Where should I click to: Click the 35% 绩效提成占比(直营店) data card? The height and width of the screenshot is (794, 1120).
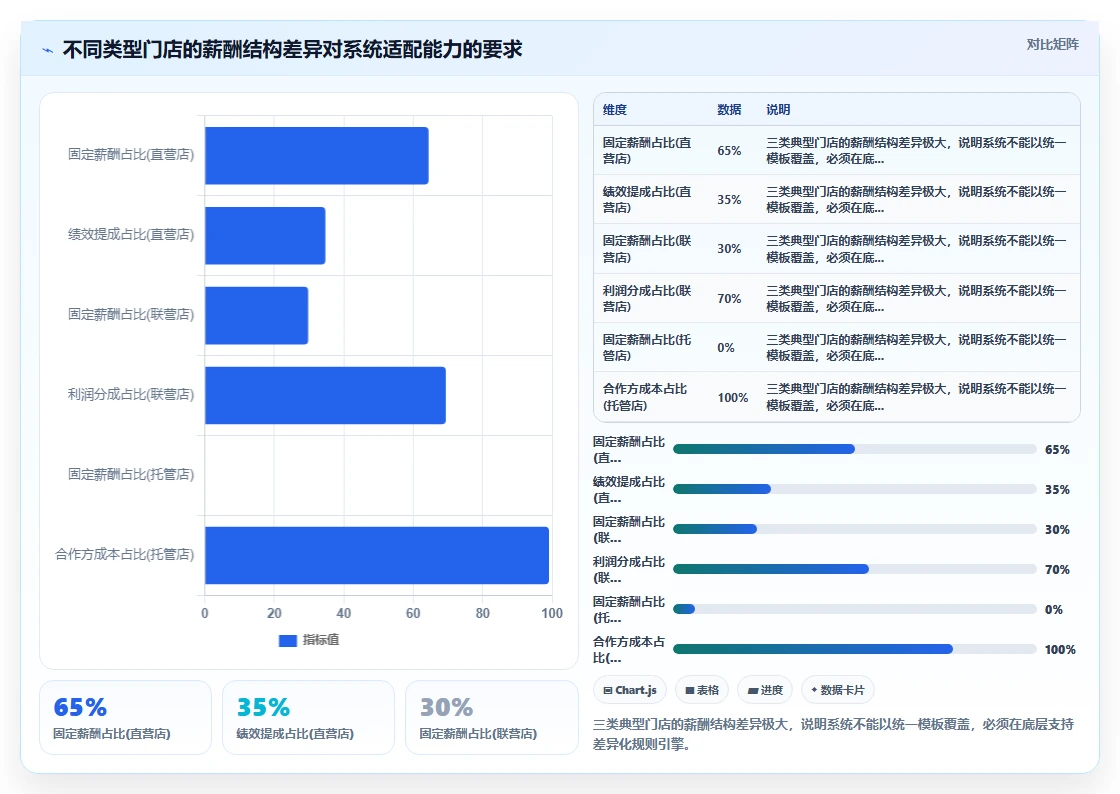pyautogui.click(x=309, y=718)
